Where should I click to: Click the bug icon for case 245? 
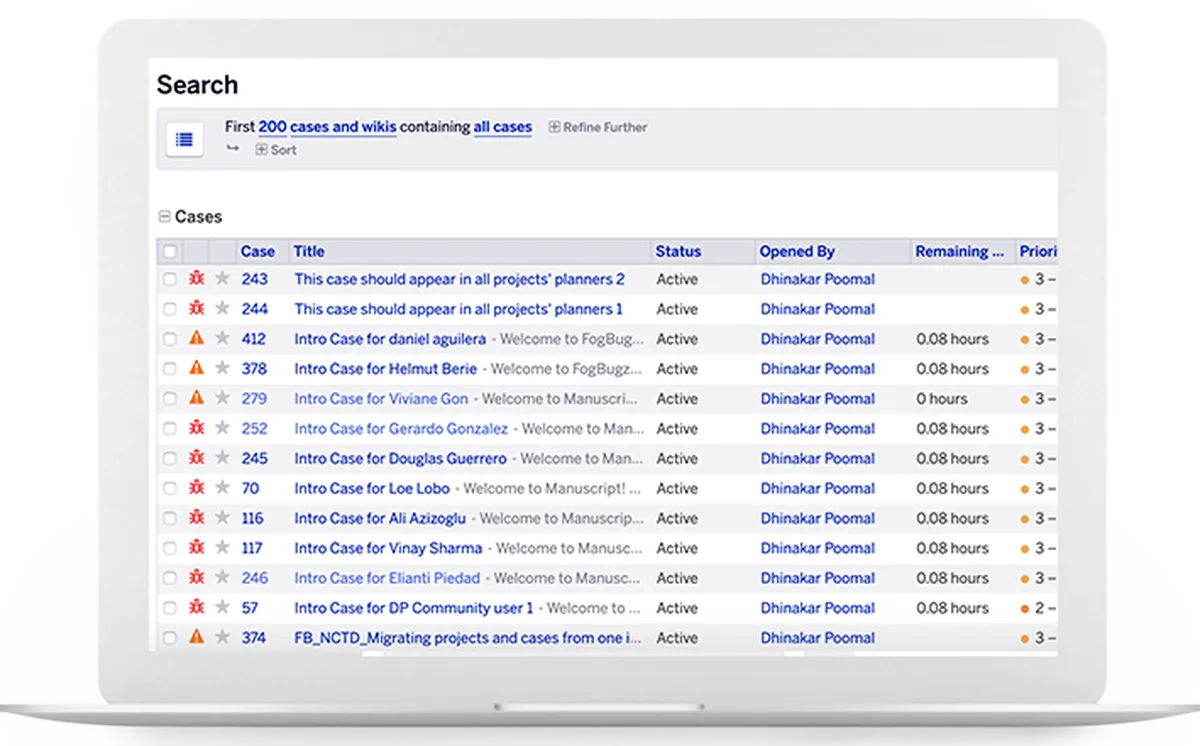click(x=197, y=458)
